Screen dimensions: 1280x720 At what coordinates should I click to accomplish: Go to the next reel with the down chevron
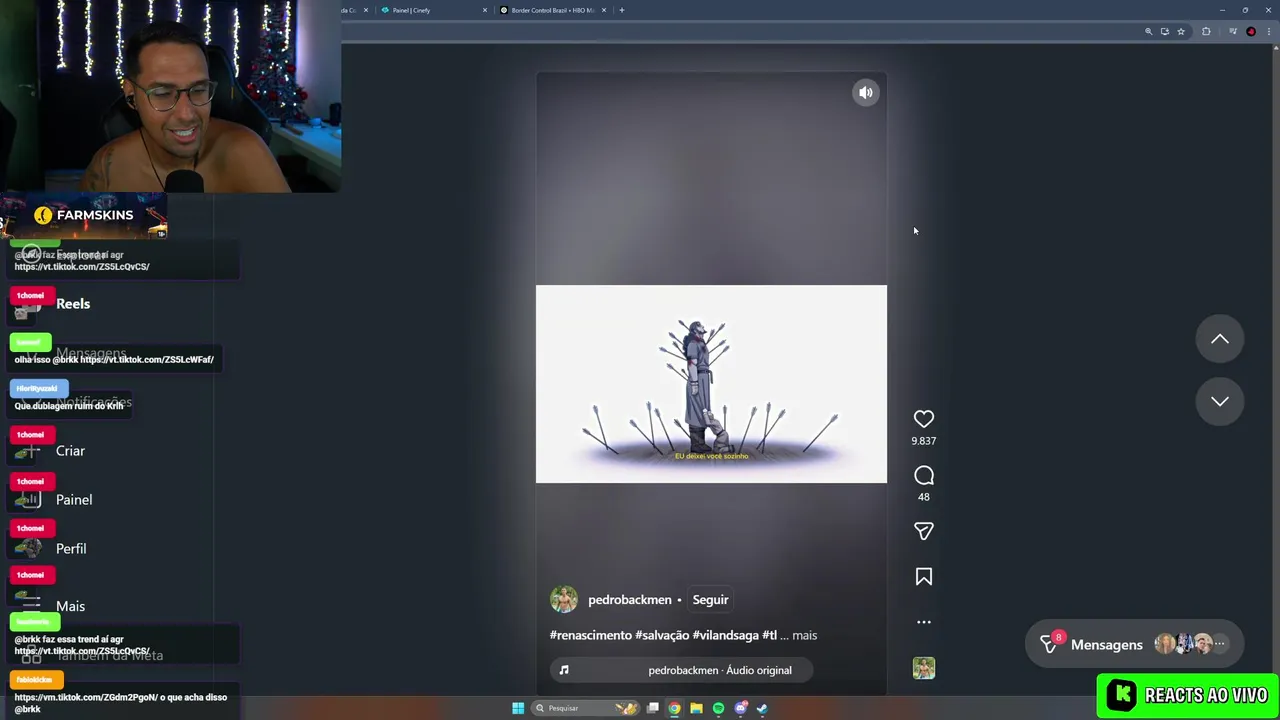pos(1220,401)
